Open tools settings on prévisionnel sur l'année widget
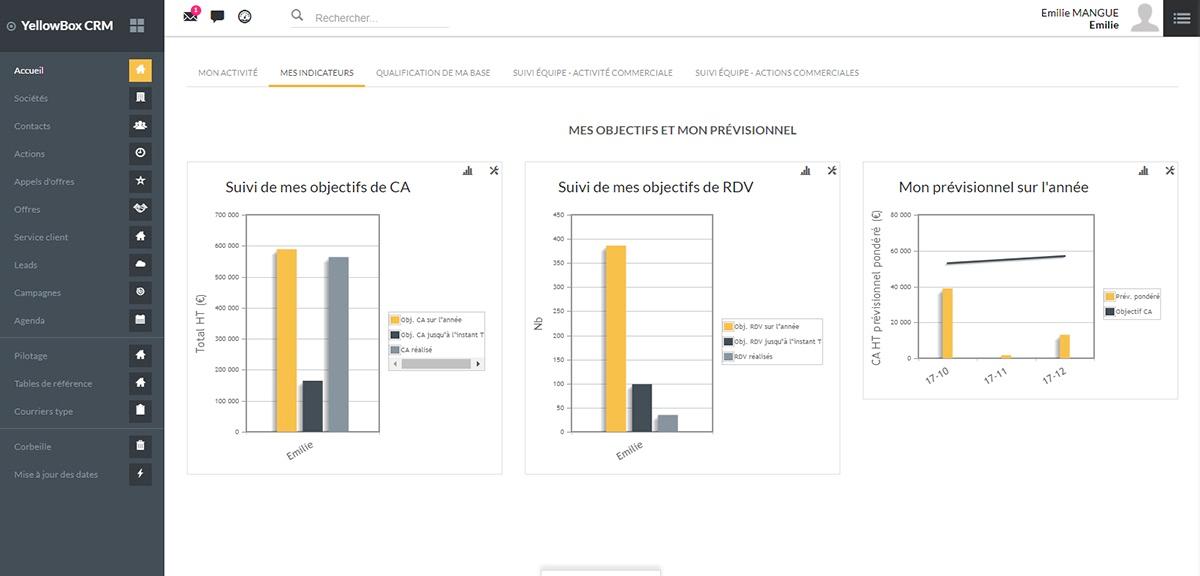The image size is (1200, 576). (x=1170, y=171)
